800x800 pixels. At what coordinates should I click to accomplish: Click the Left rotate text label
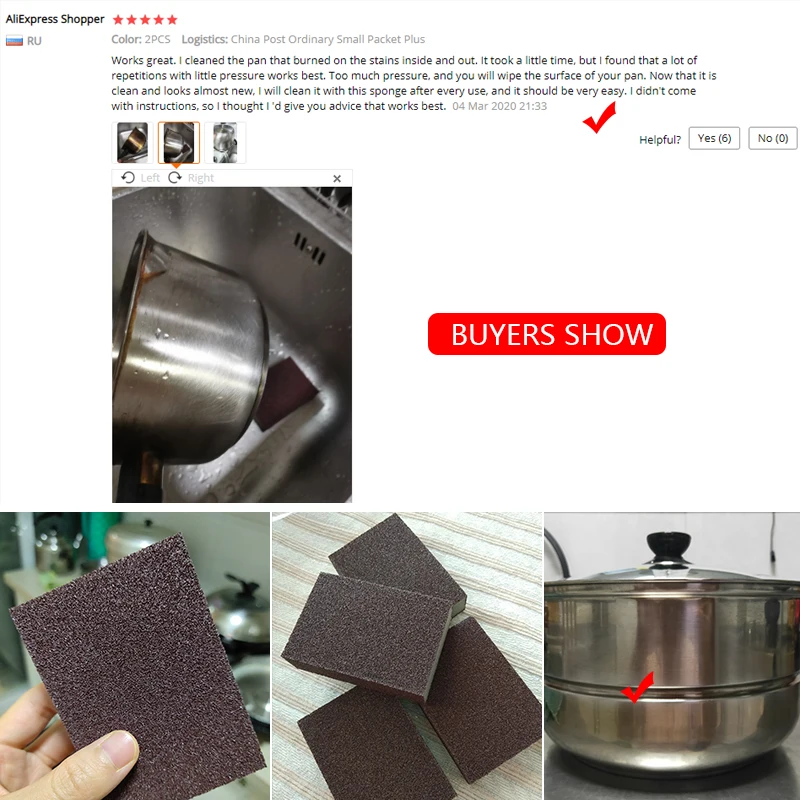tap(150, 178)
